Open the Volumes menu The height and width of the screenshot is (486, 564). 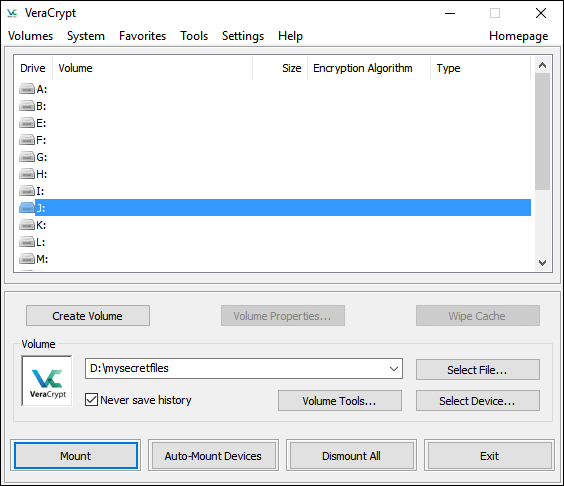31,36
